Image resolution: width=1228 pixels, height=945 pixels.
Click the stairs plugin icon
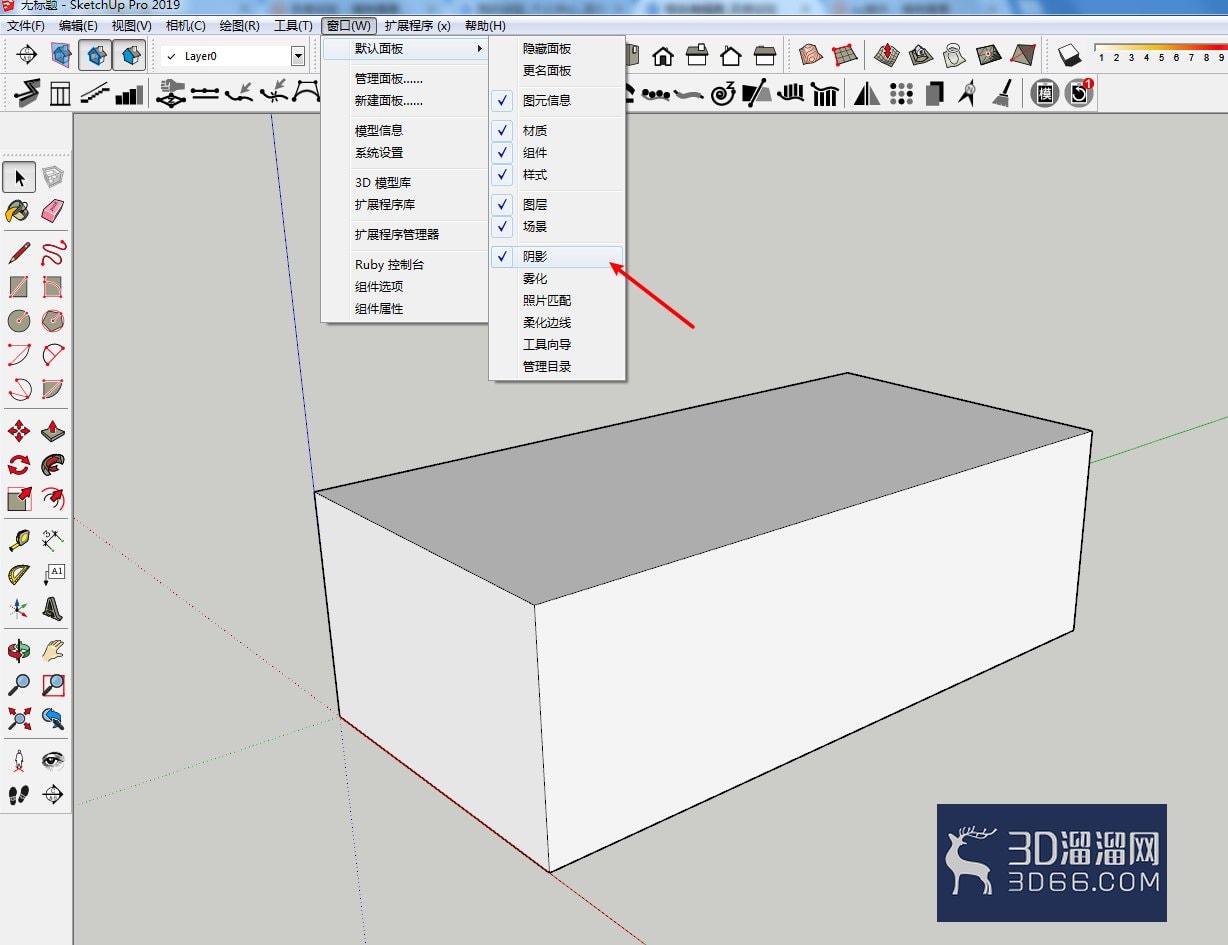(94, 94)
